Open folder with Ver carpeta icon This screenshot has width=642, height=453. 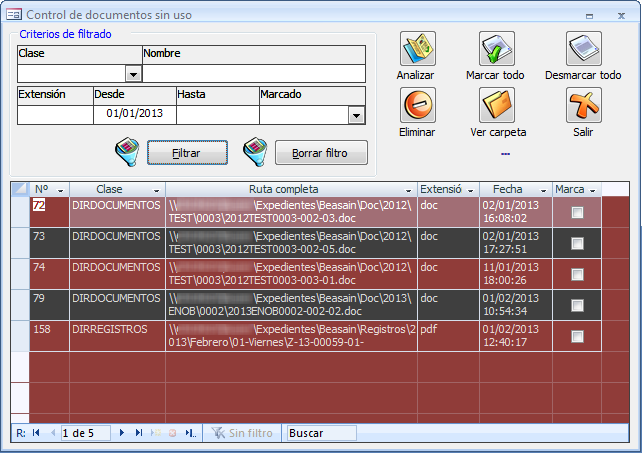click(497, 105)
